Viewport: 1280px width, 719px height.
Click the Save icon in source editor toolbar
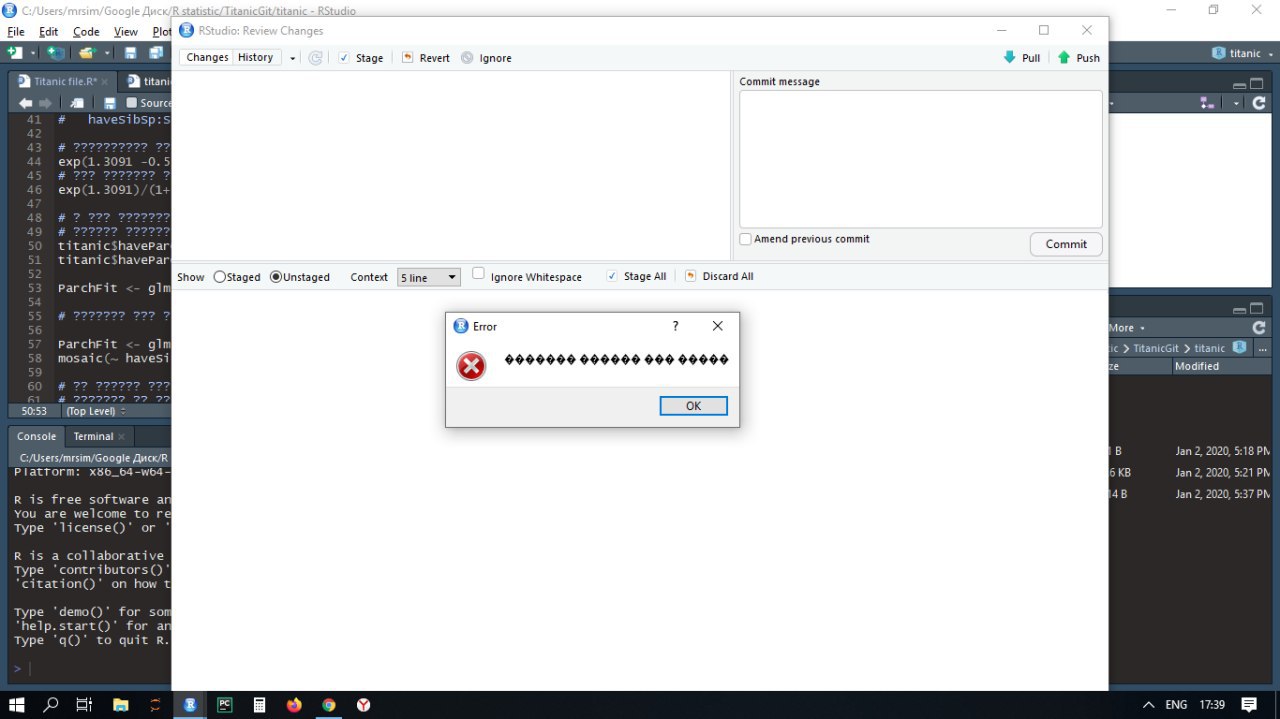point(110,103)
